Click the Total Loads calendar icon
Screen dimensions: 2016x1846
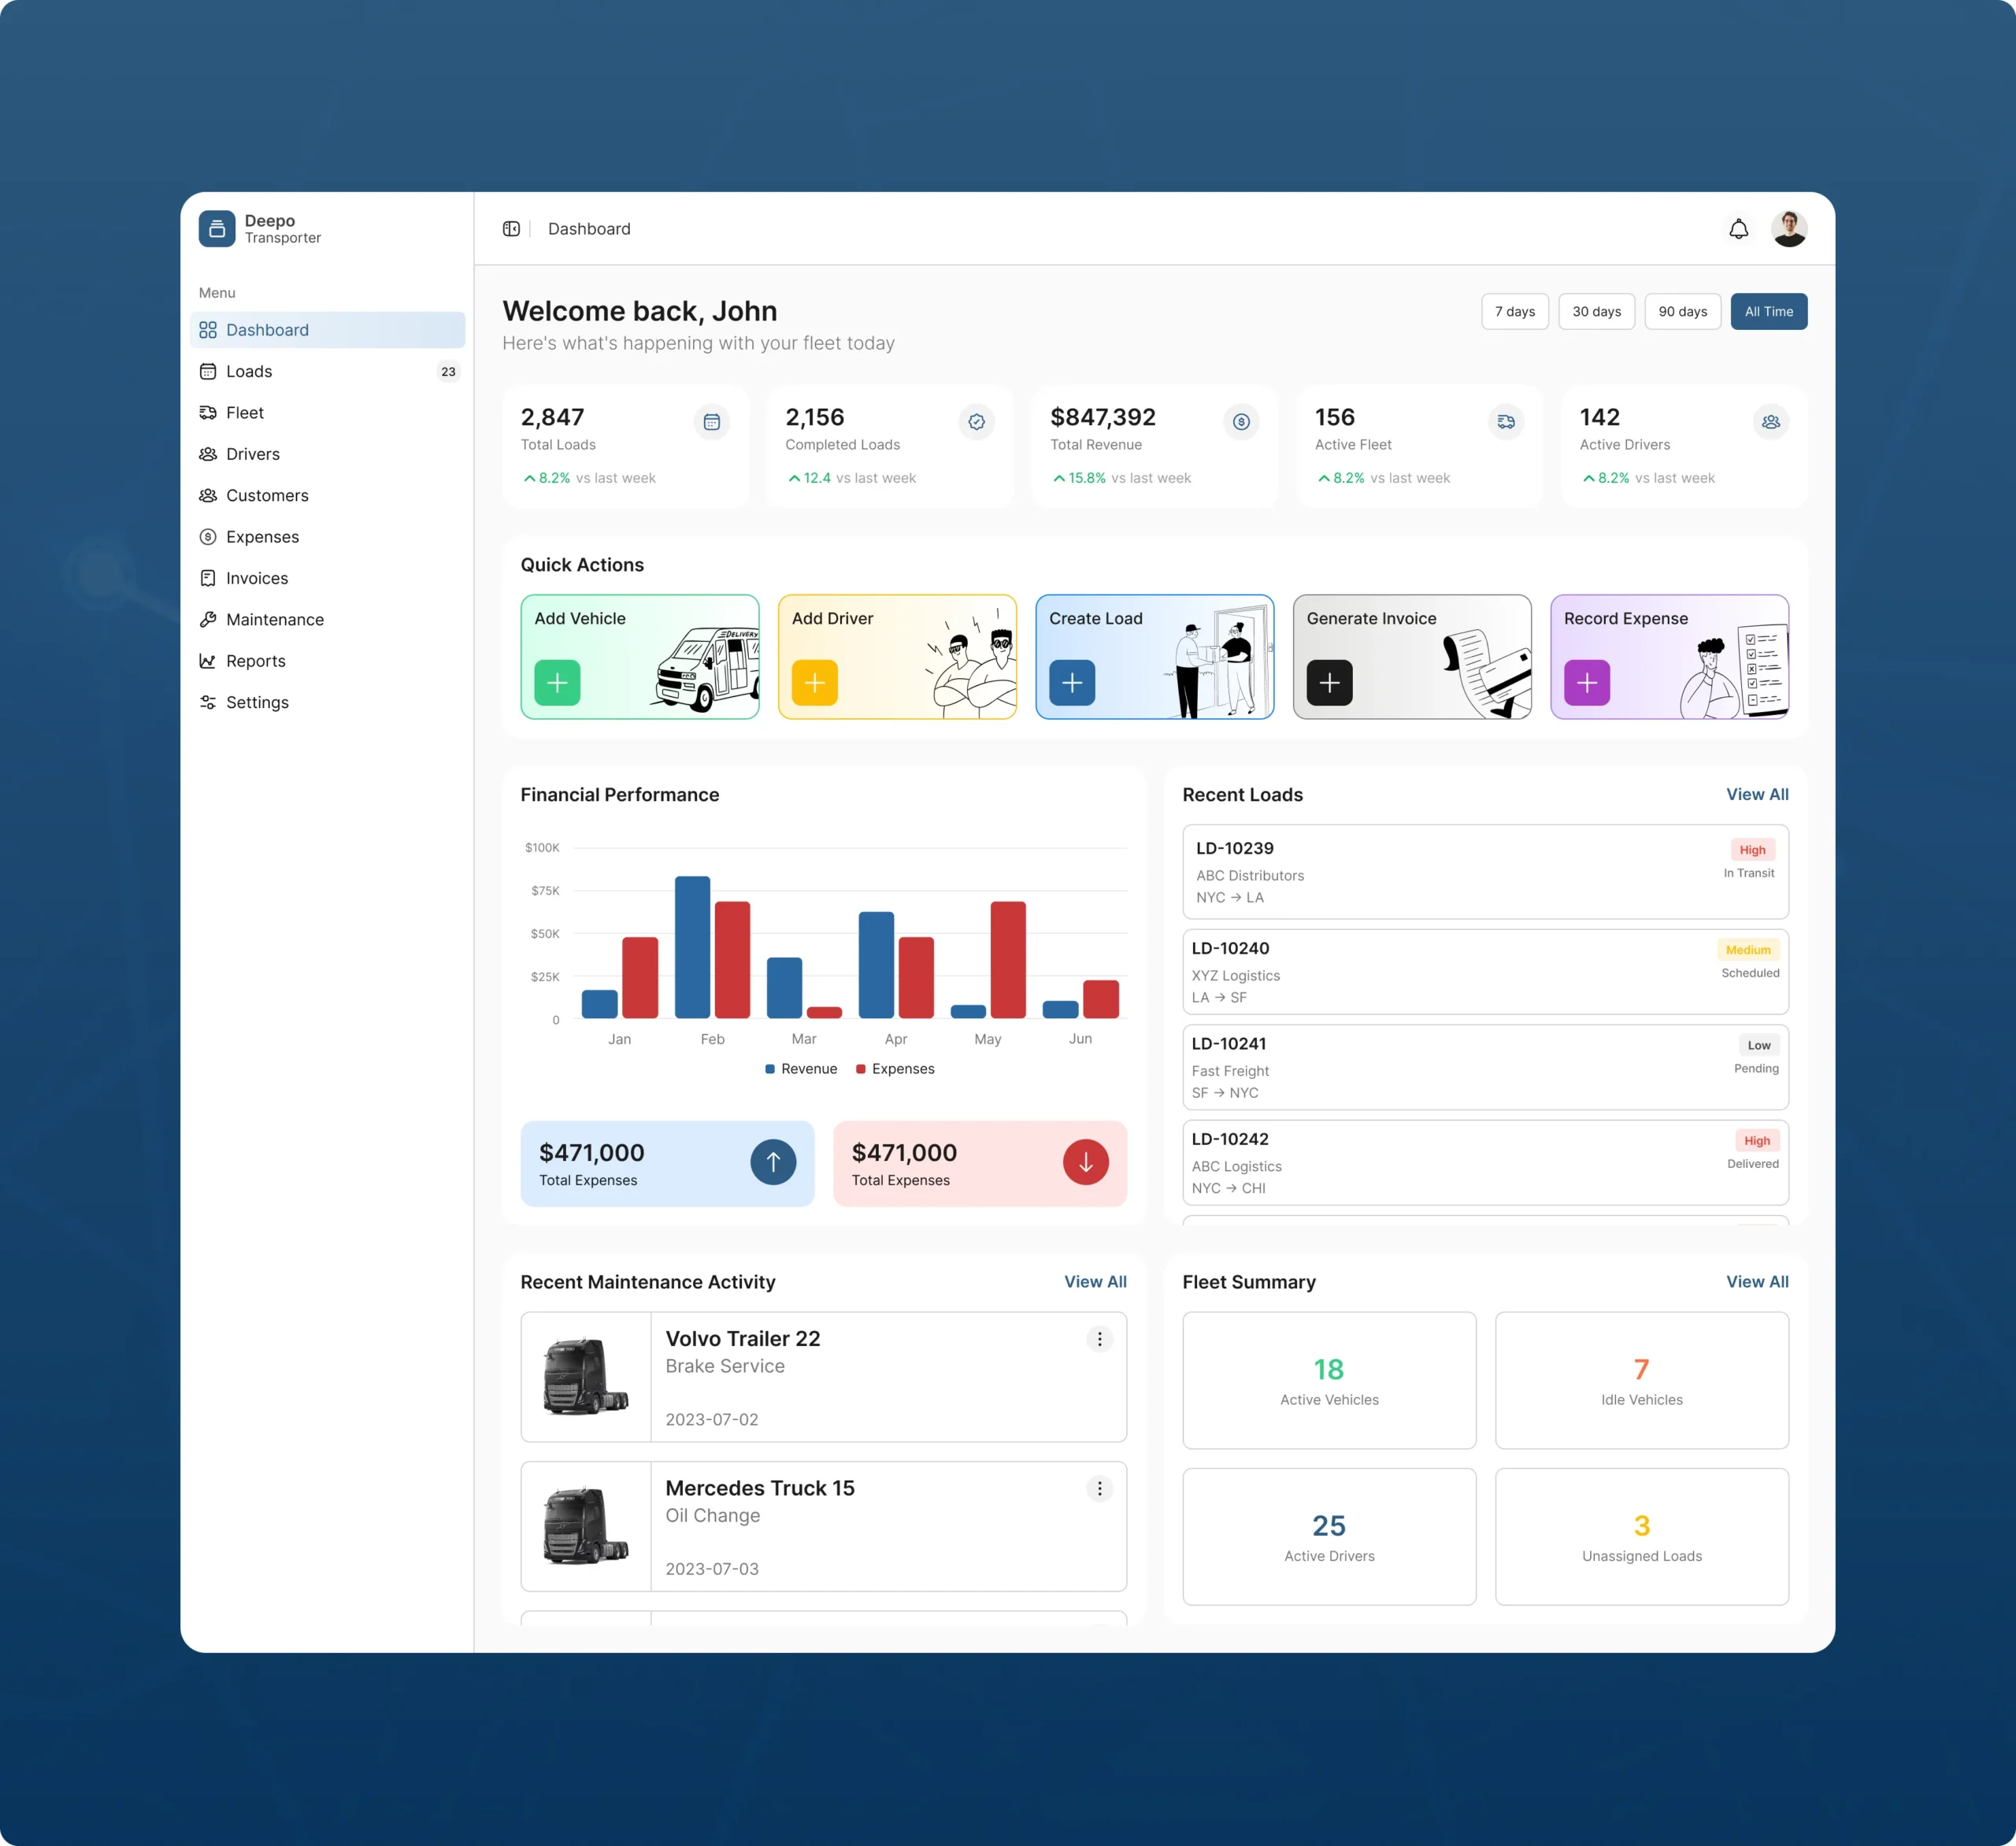tap(711, 422)
